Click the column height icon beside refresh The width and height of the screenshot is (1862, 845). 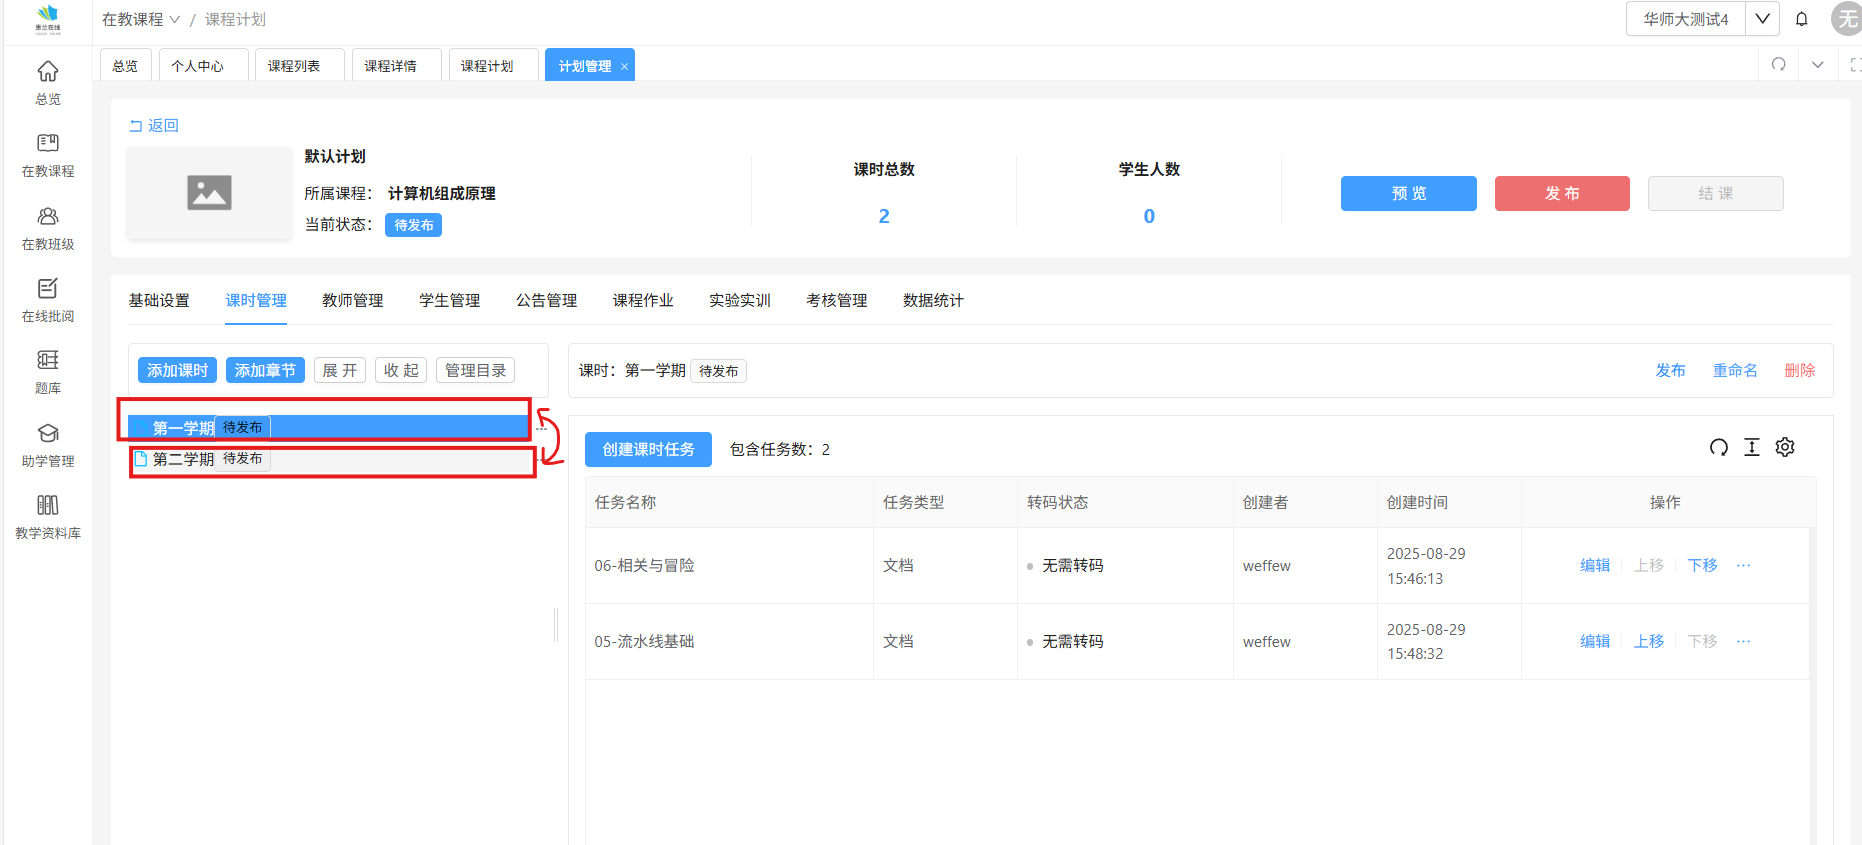(1751, 447)
